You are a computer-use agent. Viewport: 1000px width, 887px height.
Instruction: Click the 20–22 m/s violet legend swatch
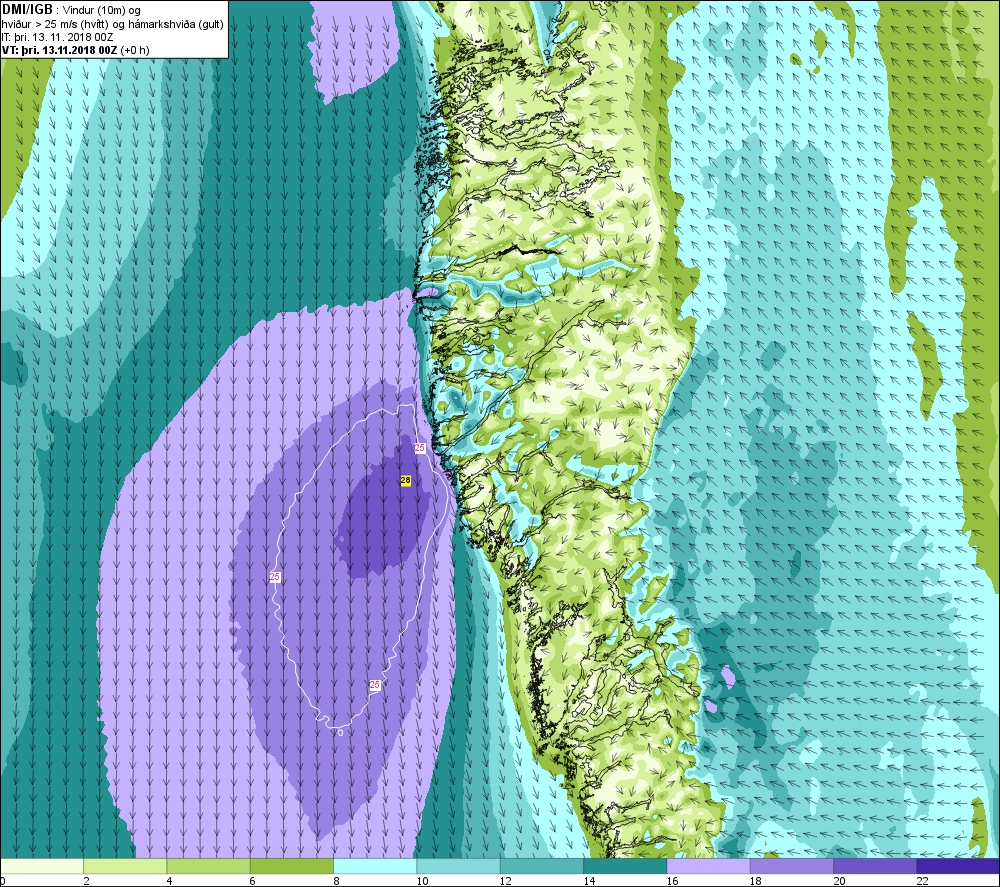[x=875, y=866]
